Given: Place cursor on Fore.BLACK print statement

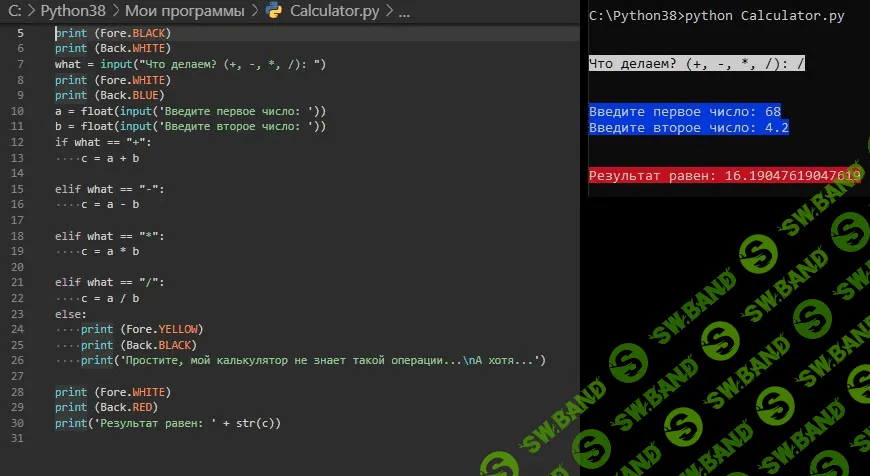Looking at the screenshot, I should 113,33.
